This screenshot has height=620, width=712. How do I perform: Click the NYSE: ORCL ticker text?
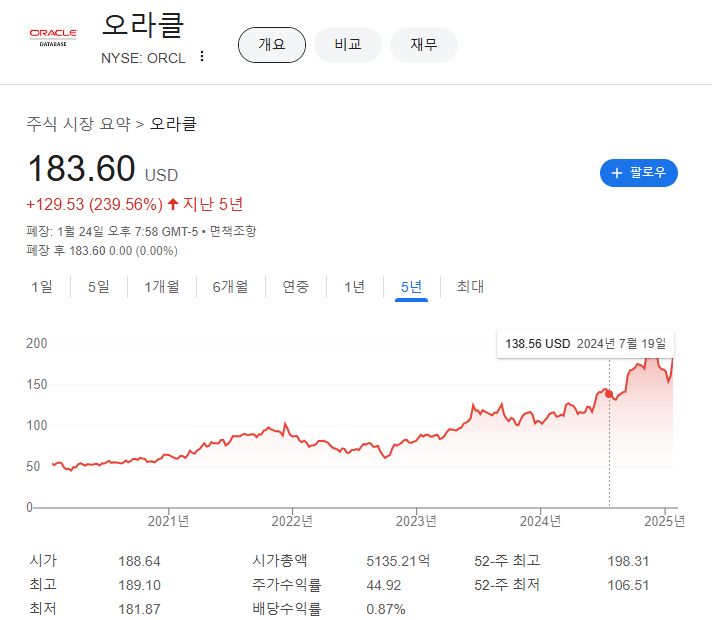(x=143, y=58)
